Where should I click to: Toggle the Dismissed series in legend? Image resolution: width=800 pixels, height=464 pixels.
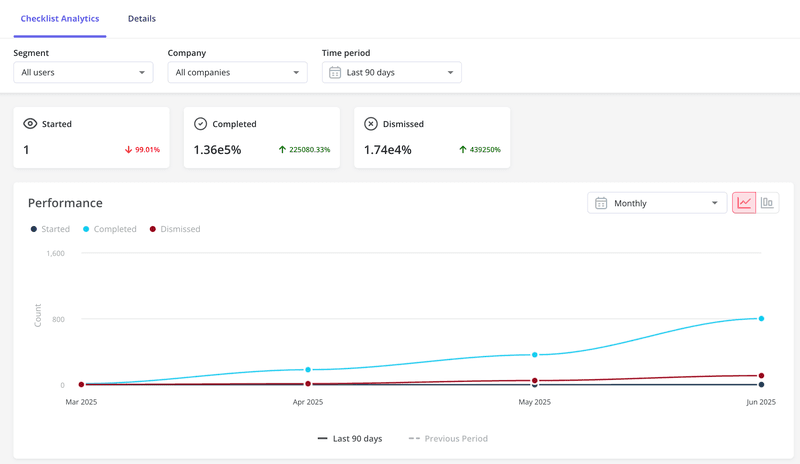[175, 229]
